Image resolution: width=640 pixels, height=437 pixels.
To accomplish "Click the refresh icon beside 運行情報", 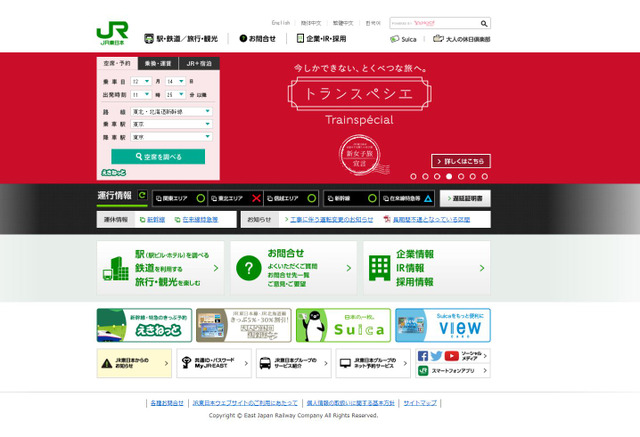I will click(142, 197).
